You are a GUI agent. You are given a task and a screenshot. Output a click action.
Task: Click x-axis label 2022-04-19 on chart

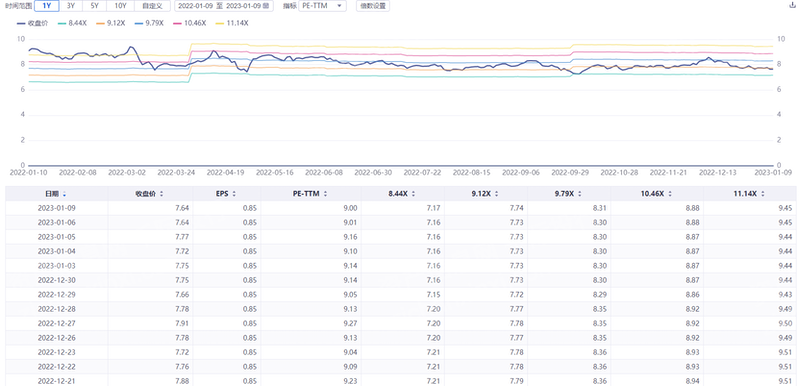[225, 172]
